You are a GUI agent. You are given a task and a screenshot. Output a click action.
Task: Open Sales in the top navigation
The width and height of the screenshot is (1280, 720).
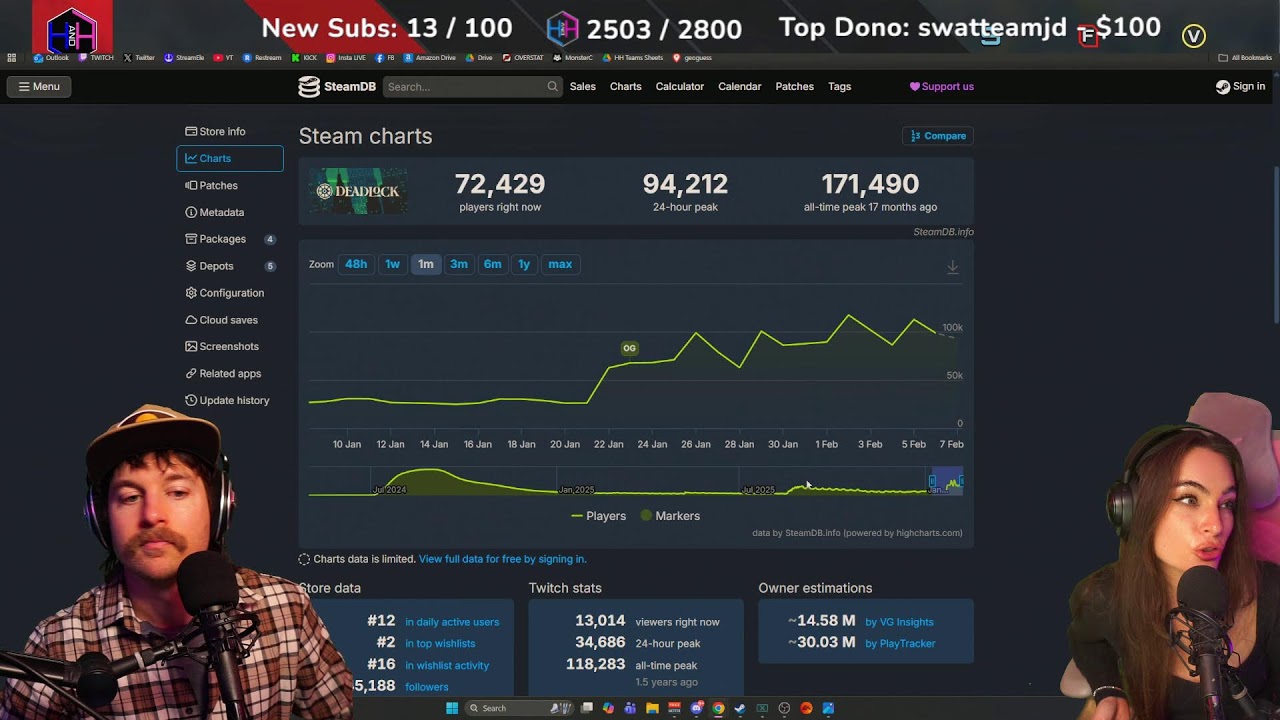(583, 87)
